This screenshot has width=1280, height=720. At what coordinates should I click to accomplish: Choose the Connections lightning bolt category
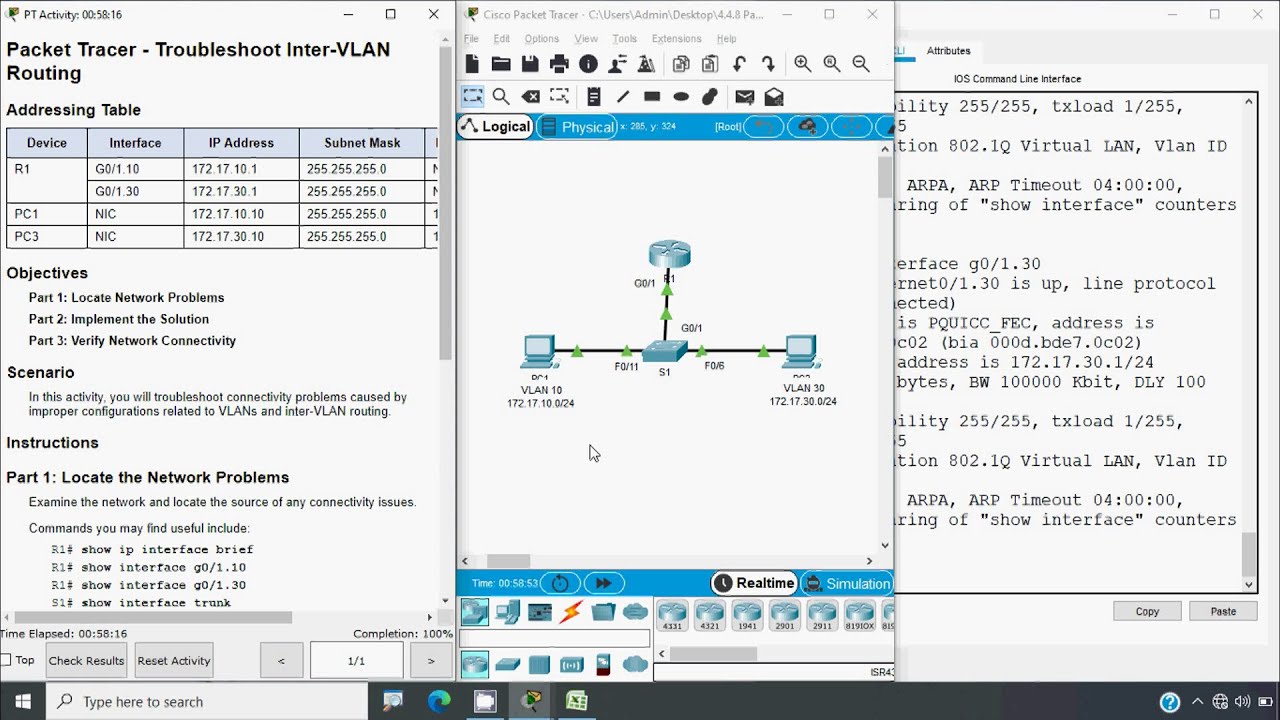point(571,611)
